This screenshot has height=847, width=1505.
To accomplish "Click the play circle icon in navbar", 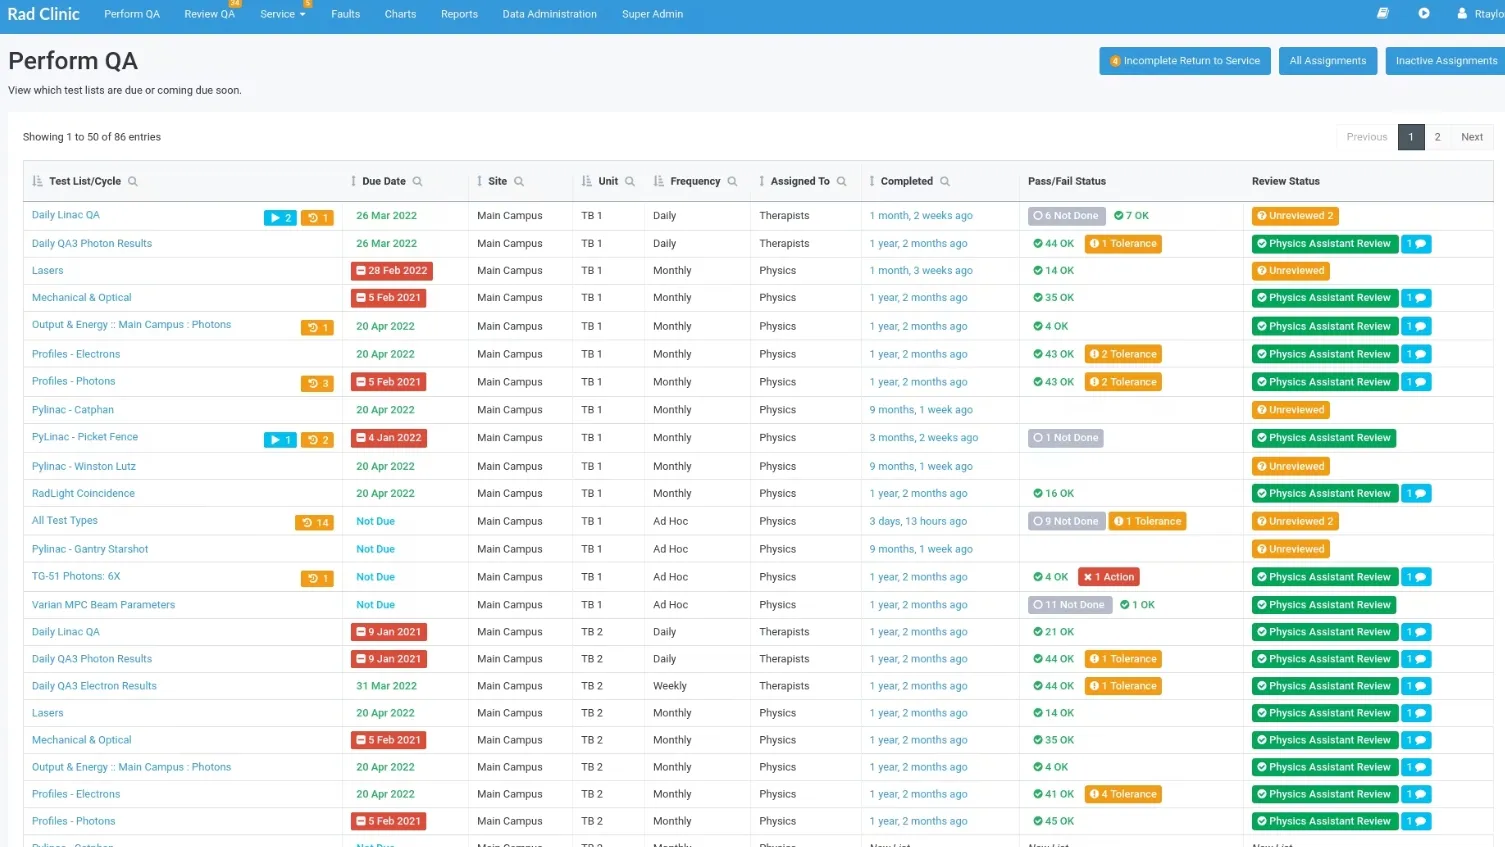I will [1424, 14].
